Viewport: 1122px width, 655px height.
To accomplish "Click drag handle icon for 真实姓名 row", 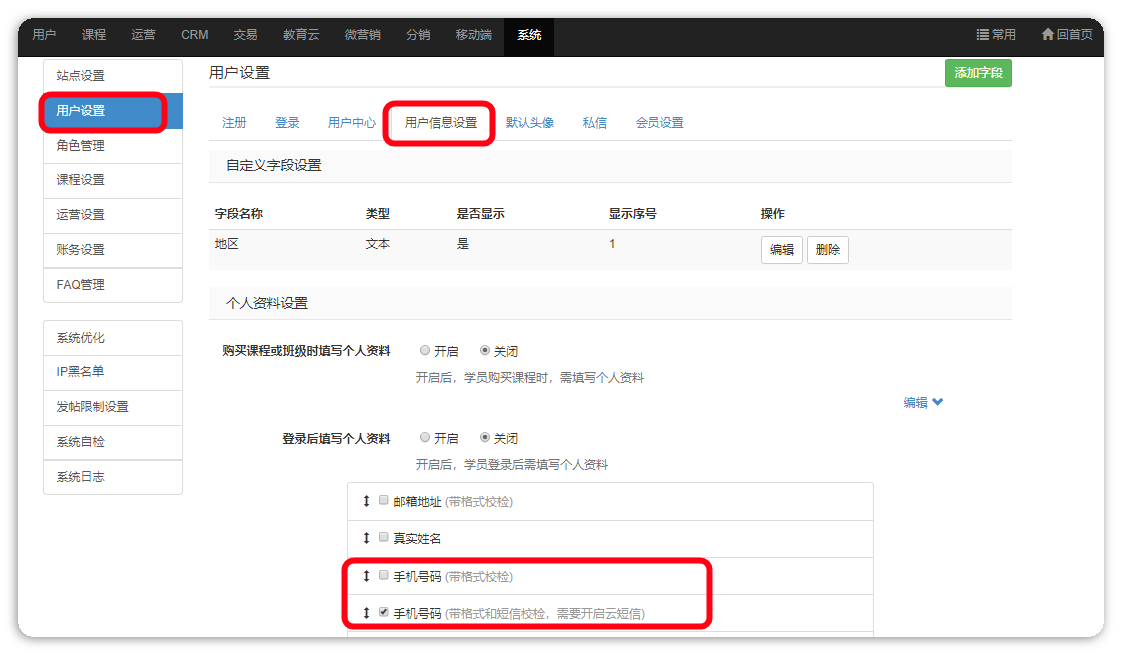I will click(366, 538).
